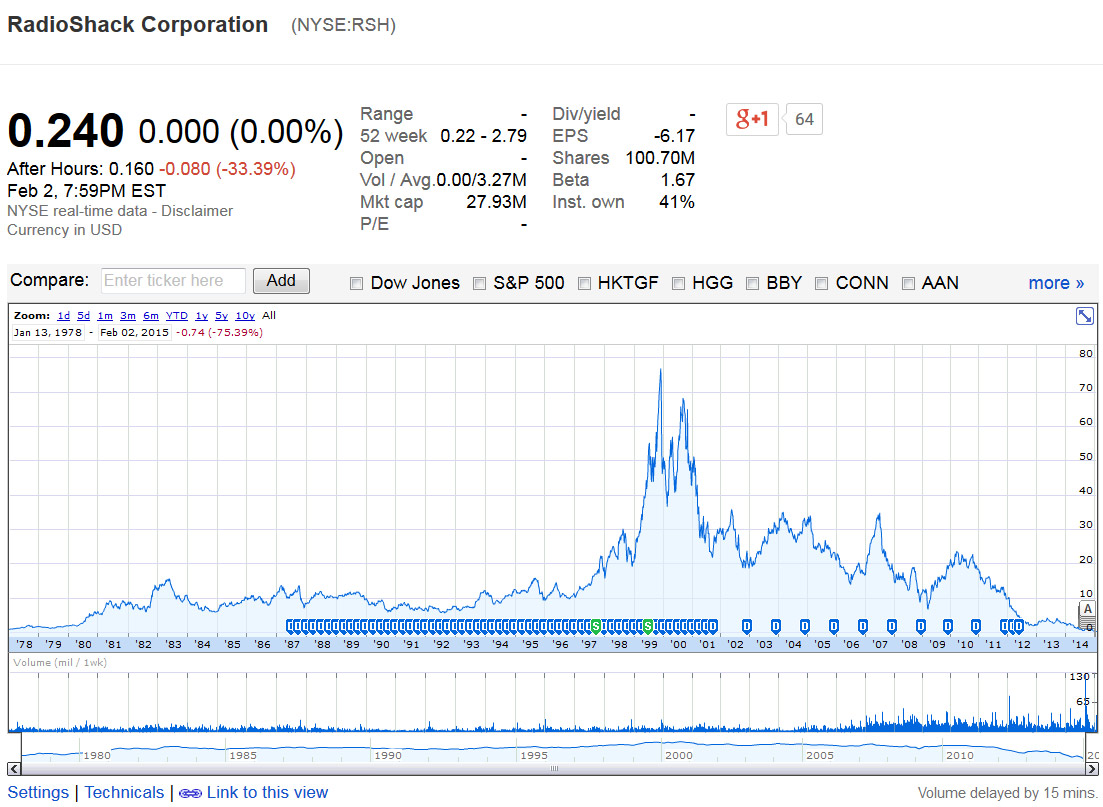Tick the HGG compare checkbox
This screenshot has height=807, width=1103.
tap(678, 284)
